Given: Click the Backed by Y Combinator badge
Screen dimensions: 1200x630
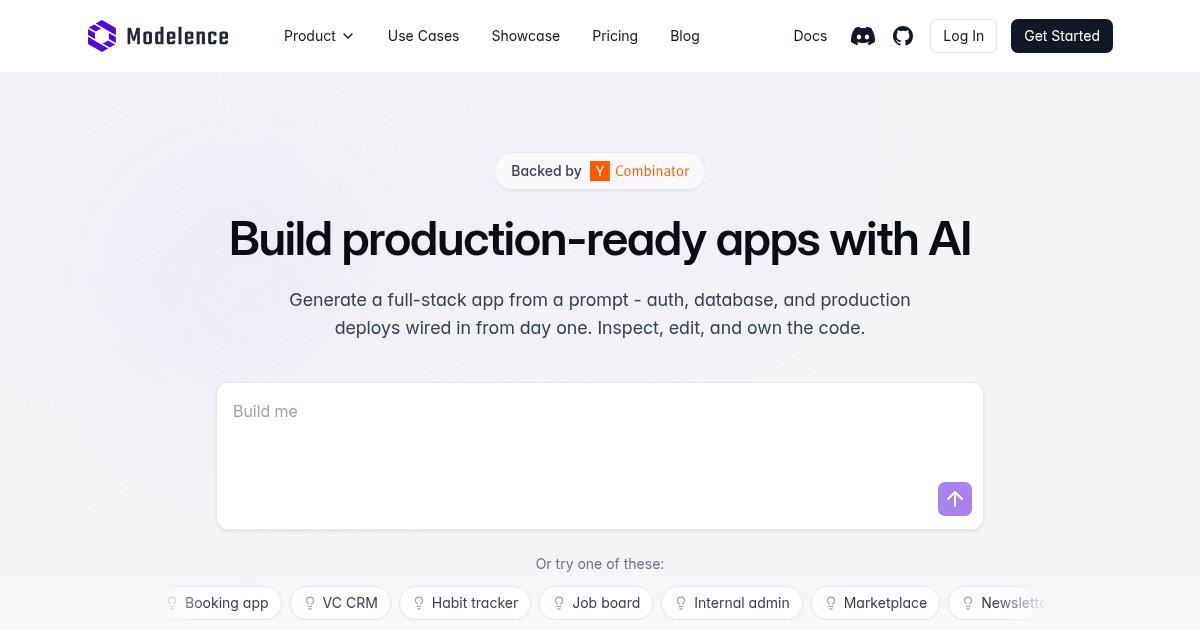Looking at the screenshot, I should coord(600,171).
